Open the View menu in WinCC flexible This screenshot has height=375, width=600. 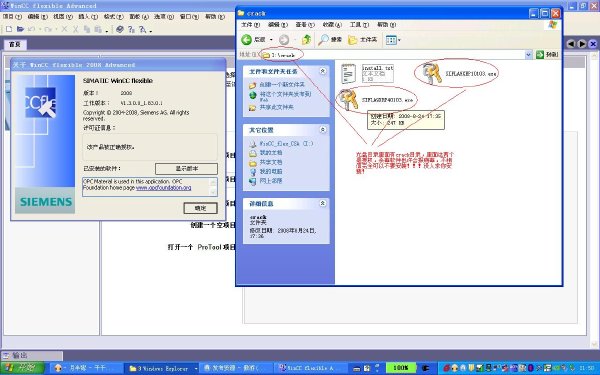point(62,17)
